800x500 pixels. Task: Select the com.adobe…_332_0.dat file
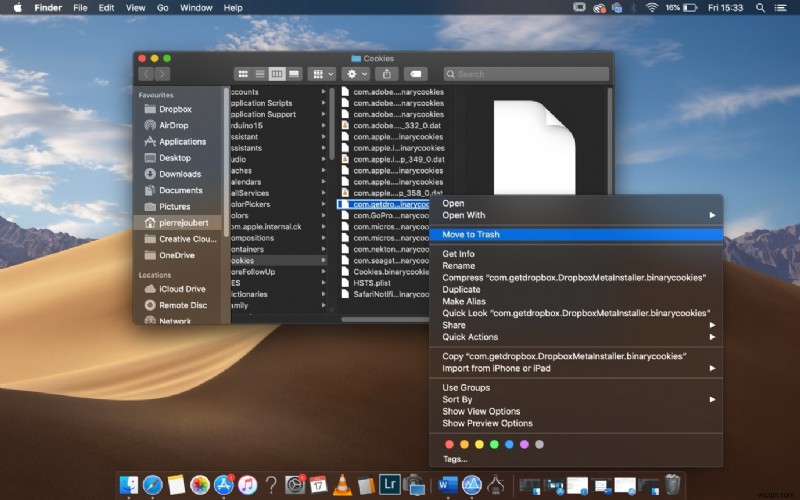393,126
